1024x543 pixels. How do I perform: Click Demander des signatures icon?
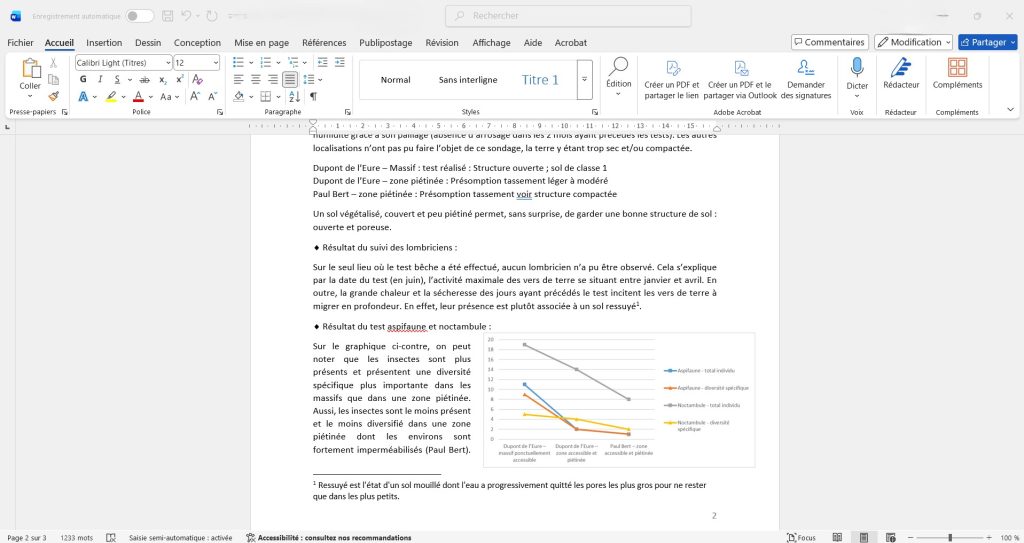click(x=805, y=68)
